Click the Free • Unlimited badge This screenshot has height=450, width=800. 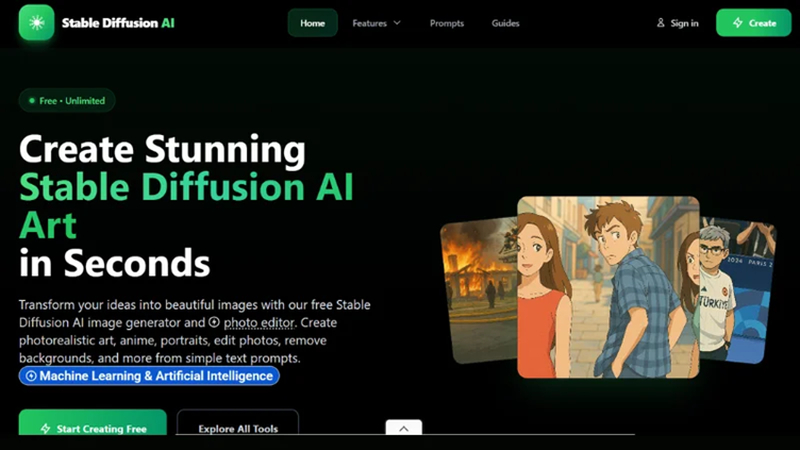click(67, 101)
